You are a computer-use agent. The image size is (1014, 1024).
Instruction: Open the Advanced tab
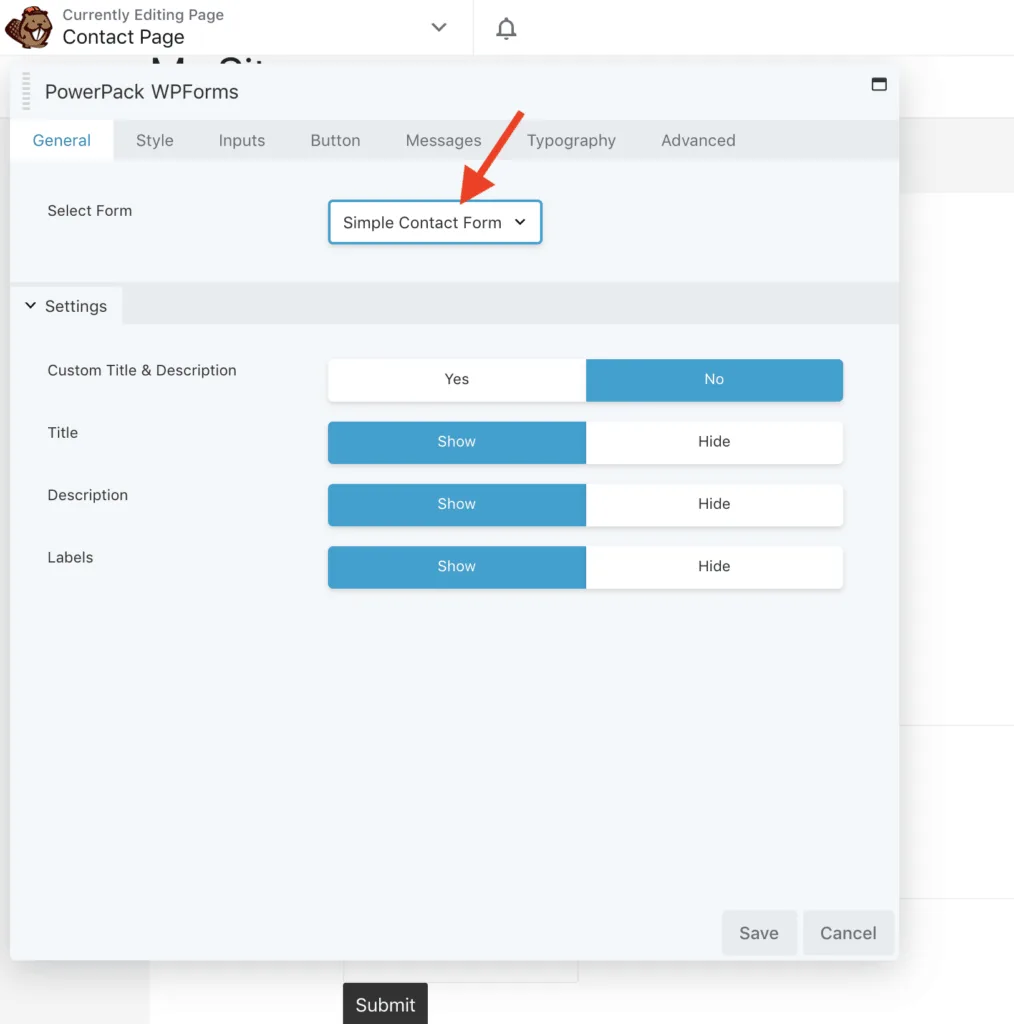point(698,140)
